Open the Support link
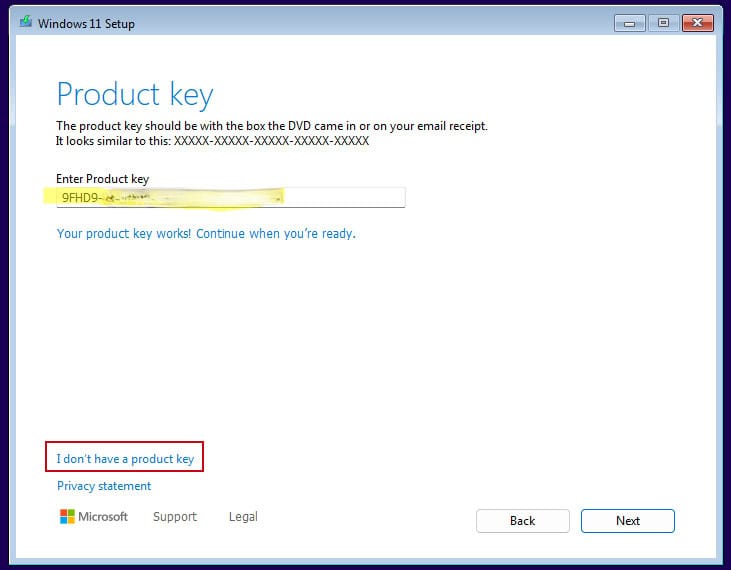Image resolution: width=731 pixels, height=570 pixels. coord(175,517)
